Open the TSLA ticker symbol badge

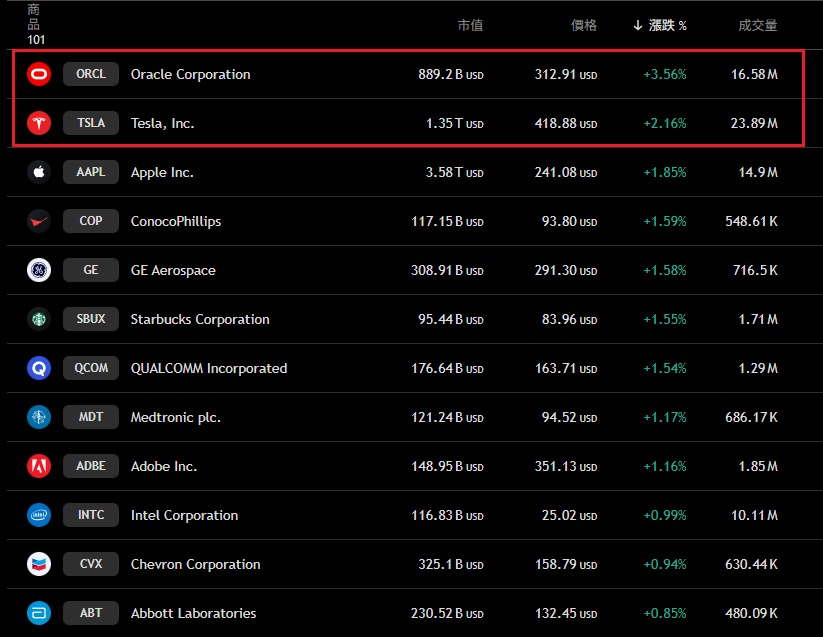coord(91,123)
